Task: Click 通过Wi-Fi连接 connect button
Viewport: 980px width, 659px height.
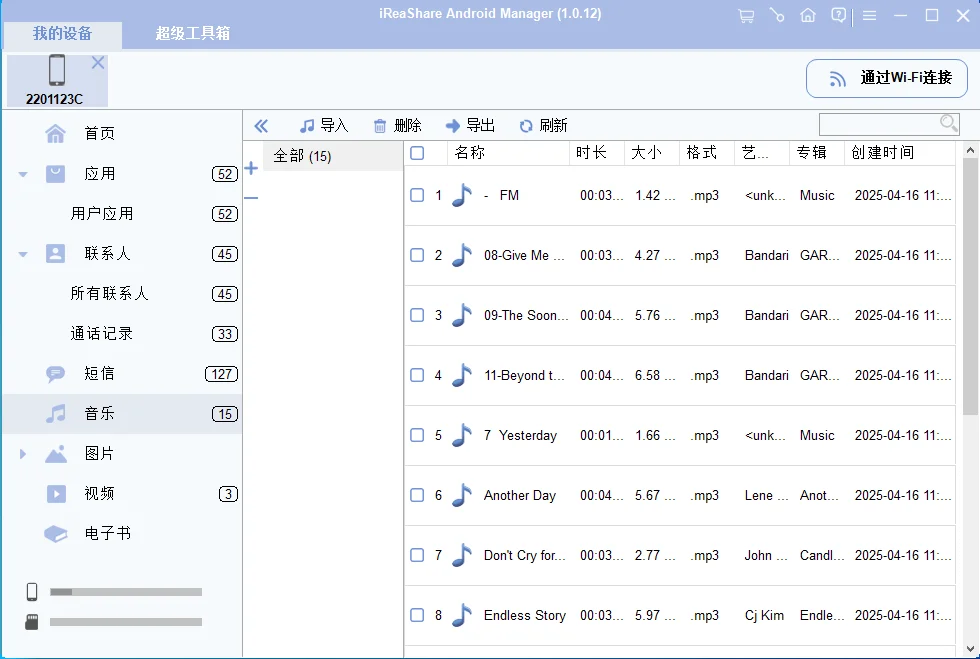Action: [x=887, y=78]
